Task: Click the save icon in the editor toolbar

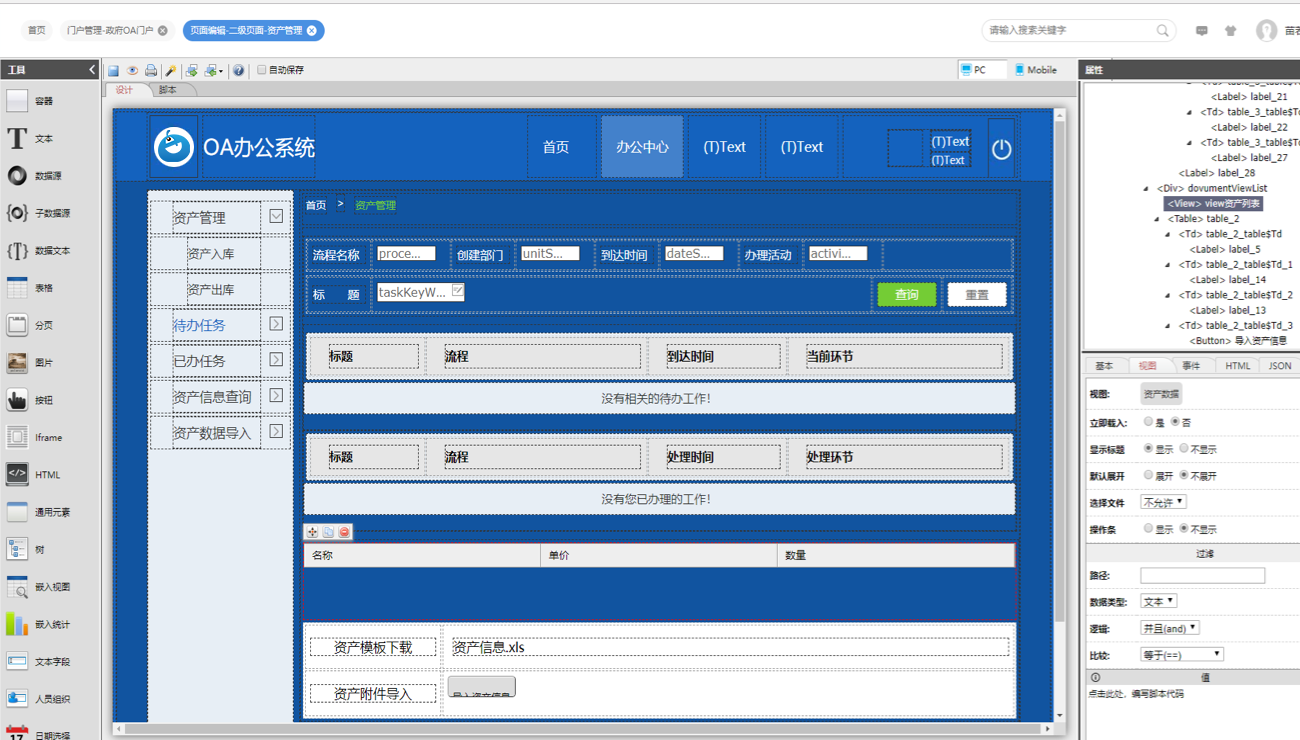Action: pos(114,71)
